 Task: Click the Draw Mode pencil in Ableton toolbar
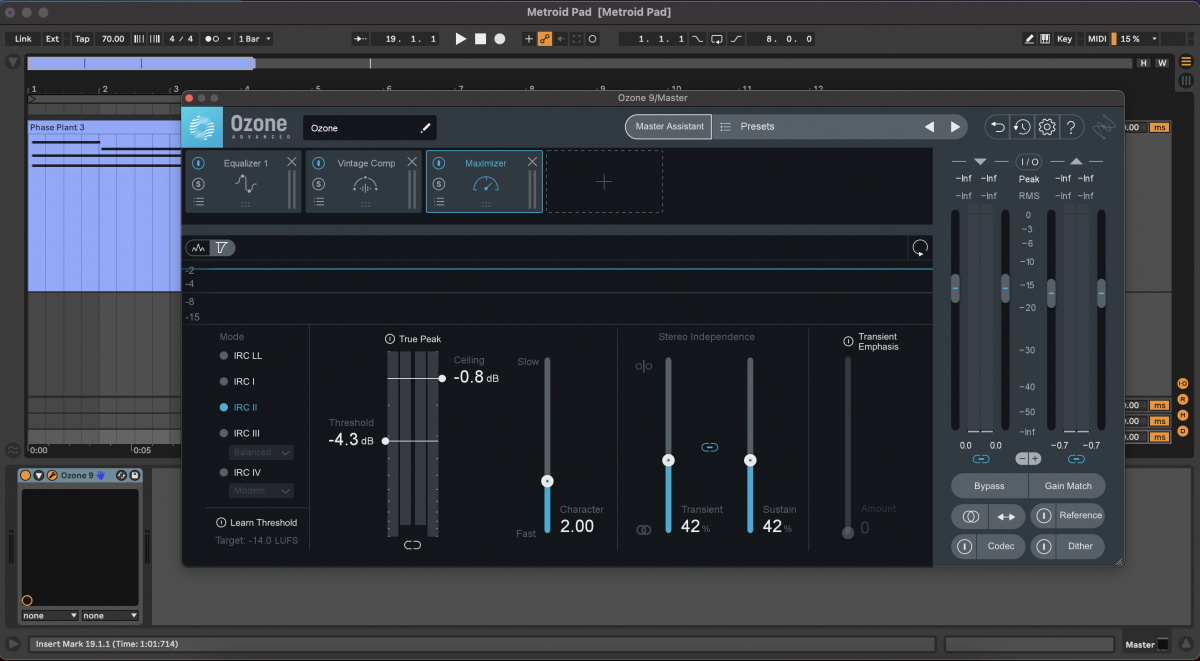coord(1029,39)
